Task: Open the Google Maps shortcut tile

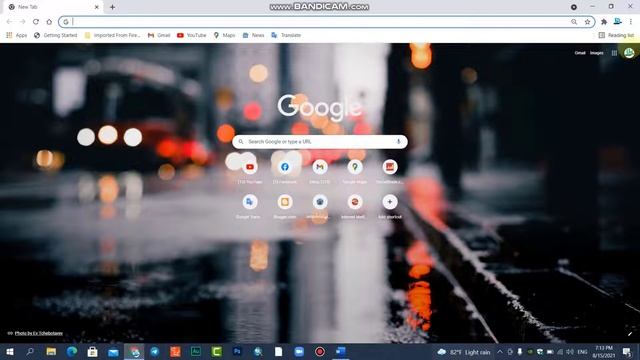Action: (x=355, y=167)
